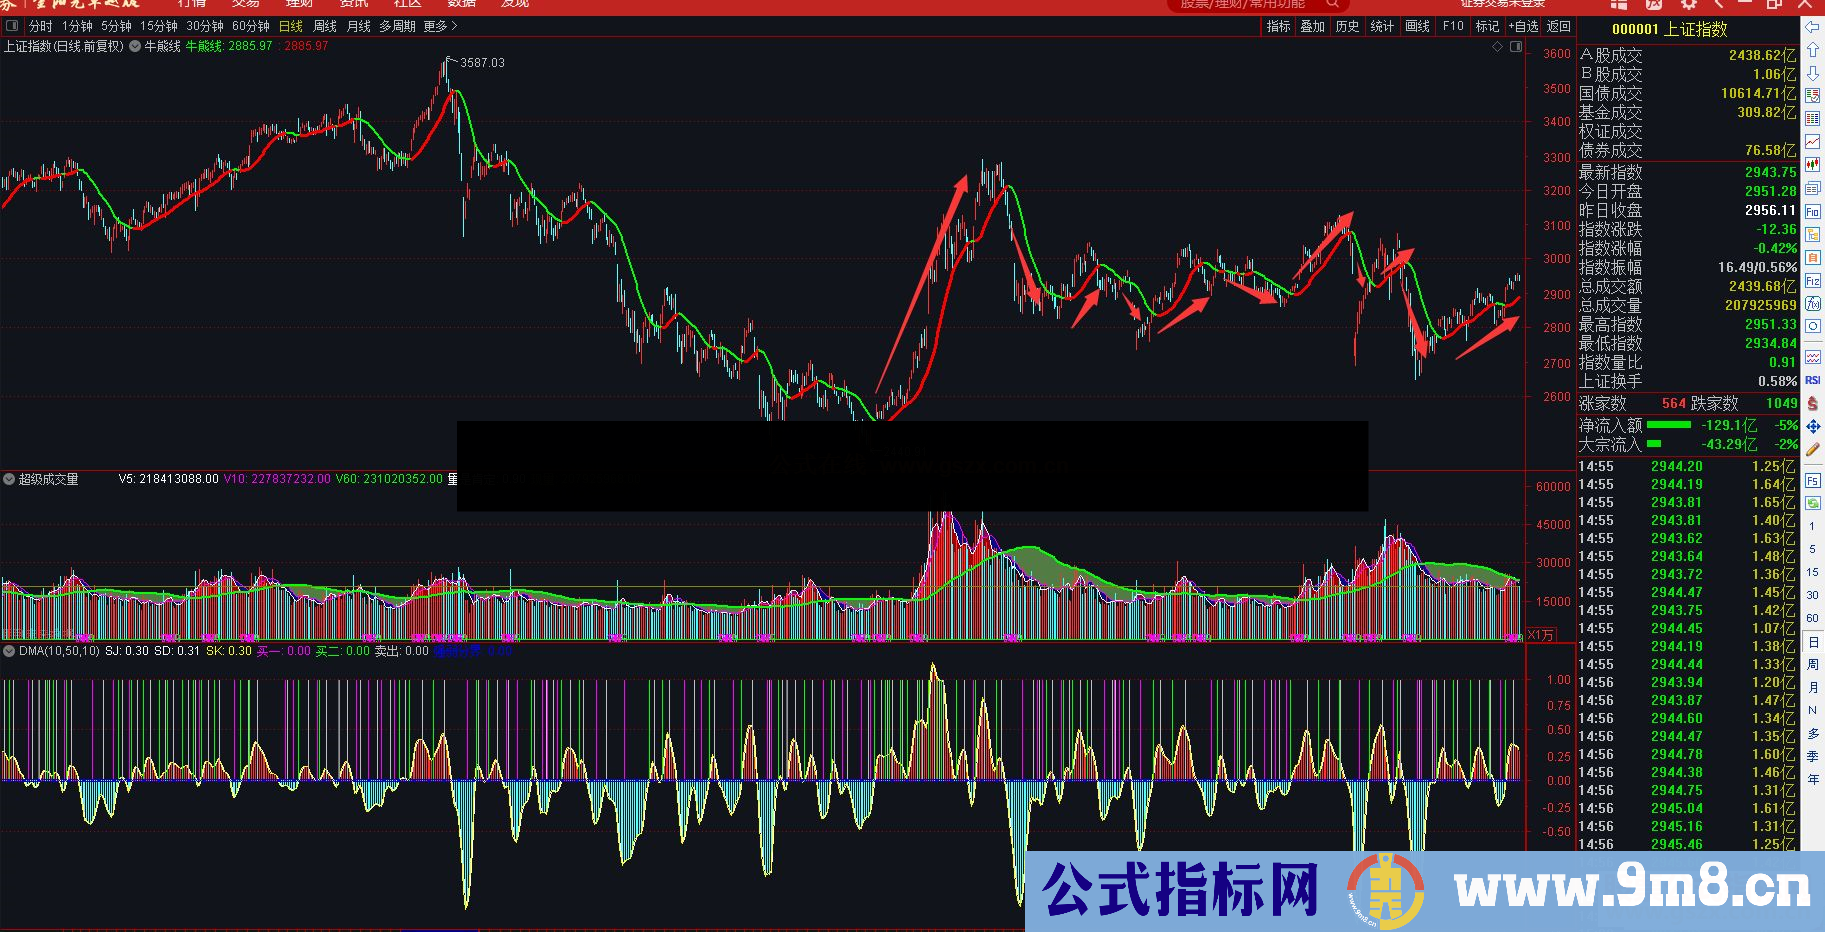Click the wave indicator icon above RSI
The image size is (1825, 932).
tap(1813, 358)
